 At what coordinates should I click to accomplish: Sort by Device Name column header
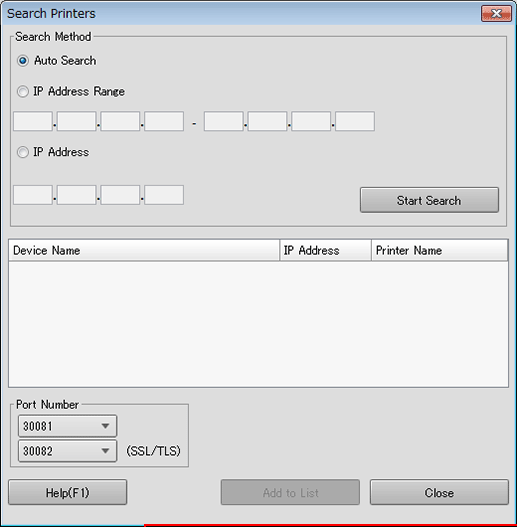coord(144,250)
